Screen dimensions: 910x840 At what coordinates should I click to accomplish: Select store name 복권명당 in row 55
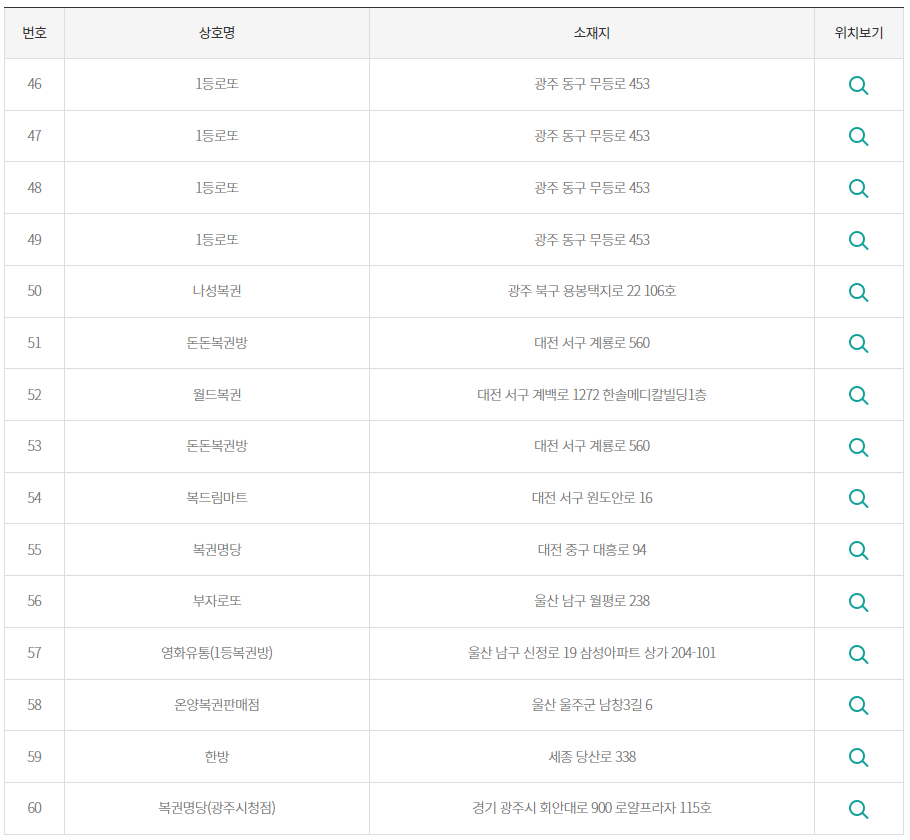point(216,550)
